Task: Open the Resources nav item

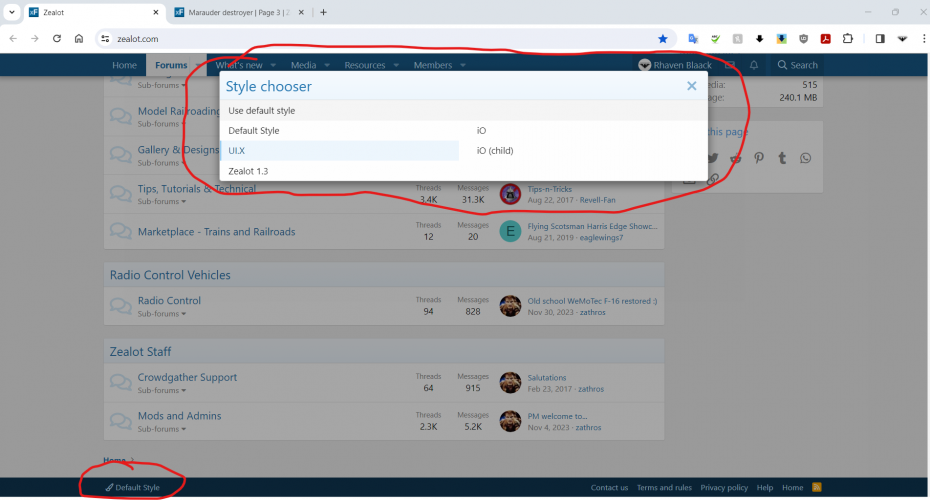Action: tap(365, 65)
